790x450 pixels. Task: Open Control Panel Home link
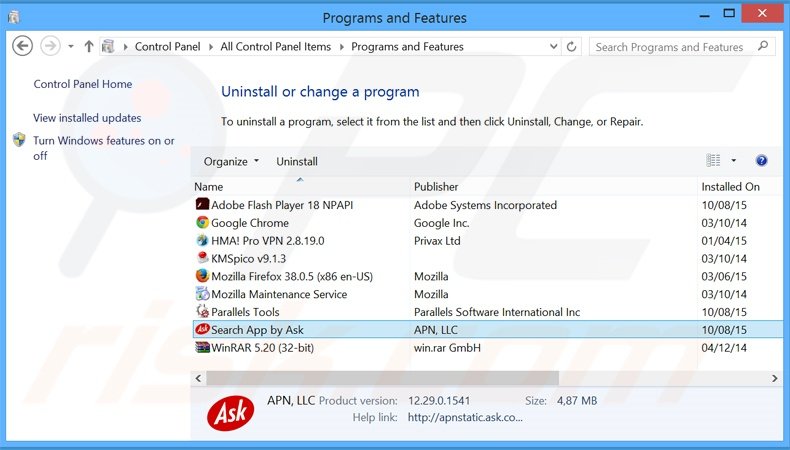83,84
